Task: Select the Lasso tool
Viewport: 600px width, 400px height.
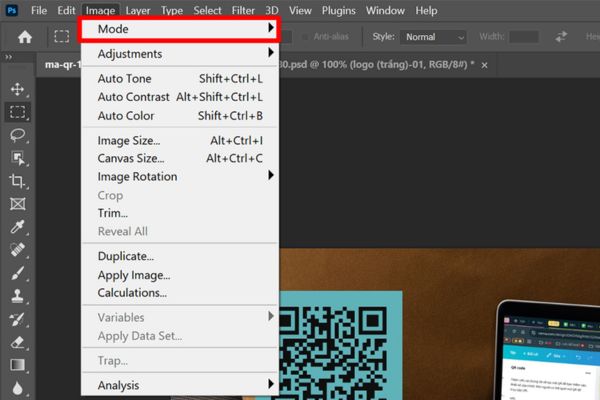Action: tap(17, 135)
